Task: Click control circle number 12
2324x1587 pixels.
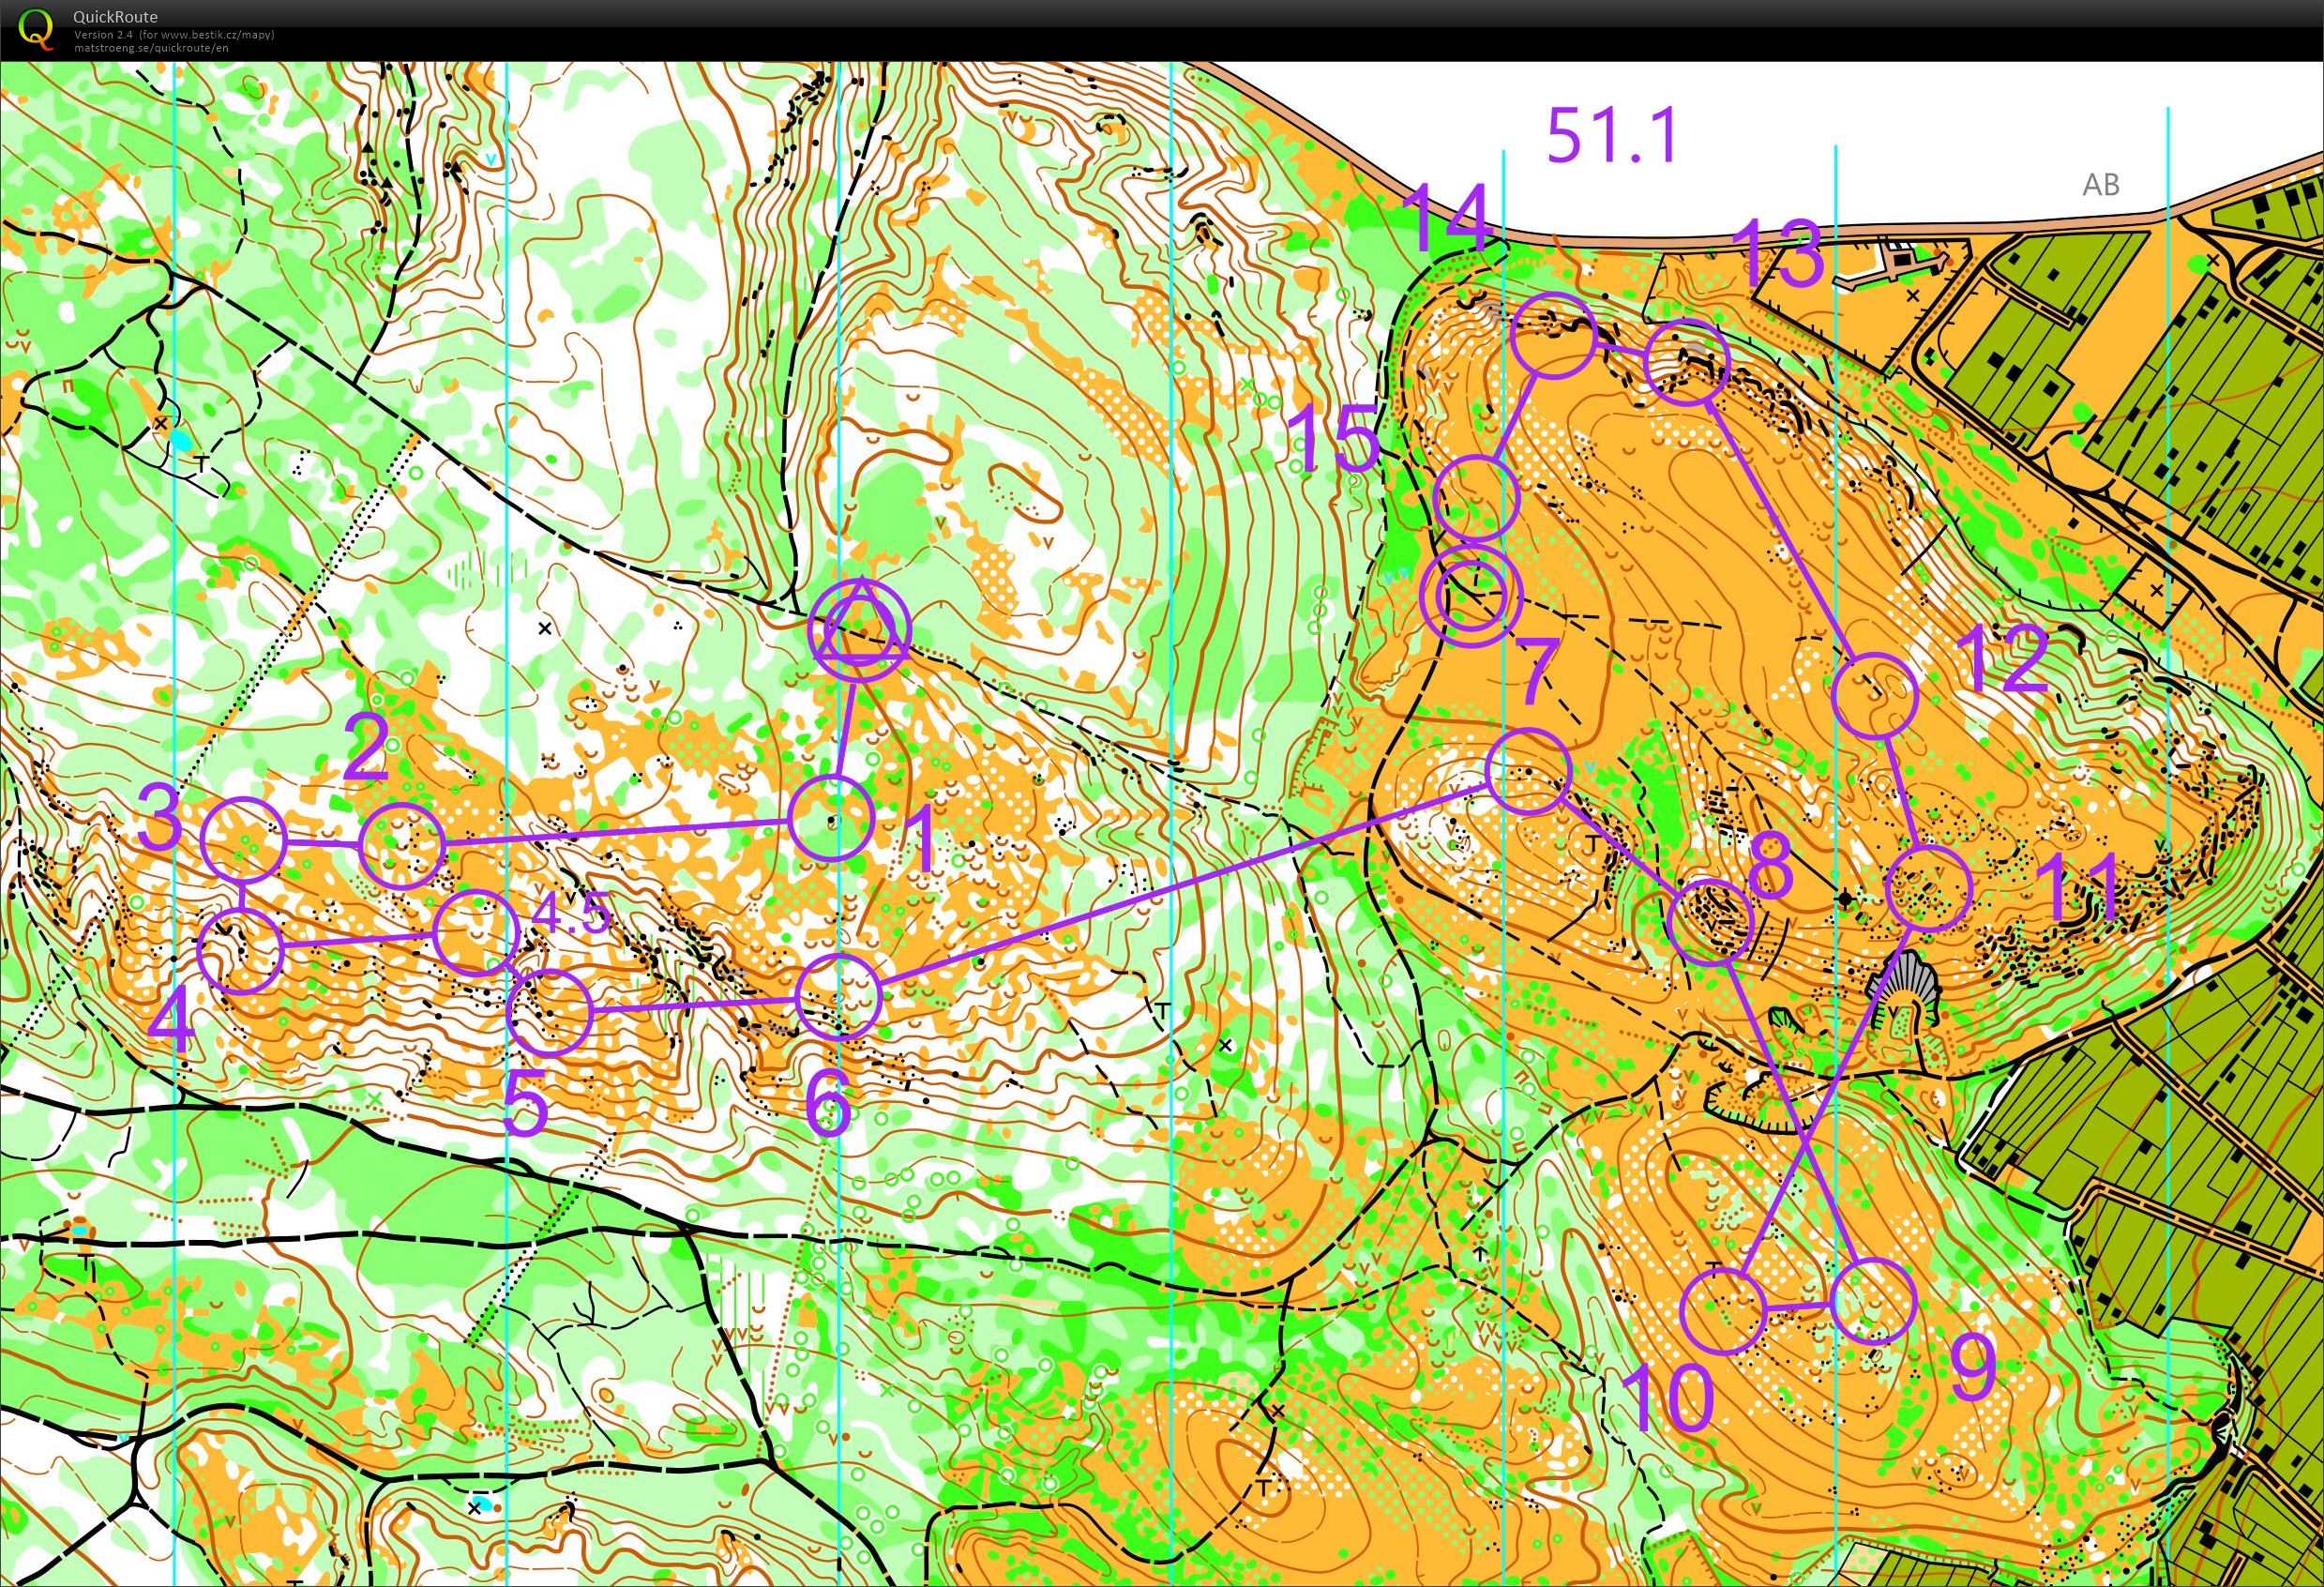Action: (x=1875, y=696)
